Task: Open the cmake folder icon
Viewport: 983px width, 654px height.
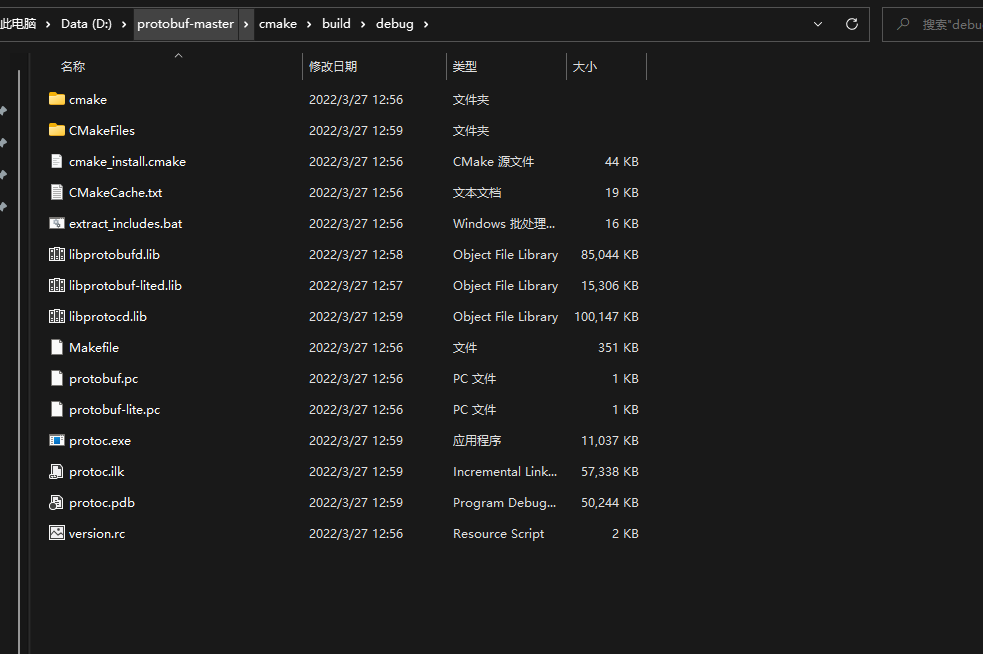Action: point(56,99)
